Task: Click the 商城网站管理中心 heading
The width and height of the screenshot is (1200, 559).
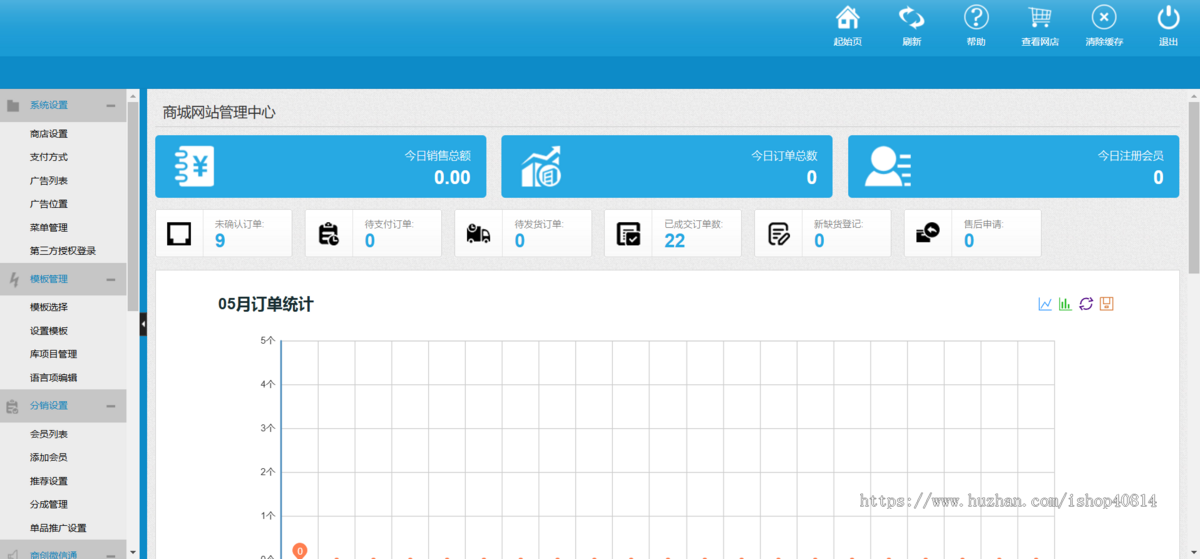Action: click(x=219, y=112)
